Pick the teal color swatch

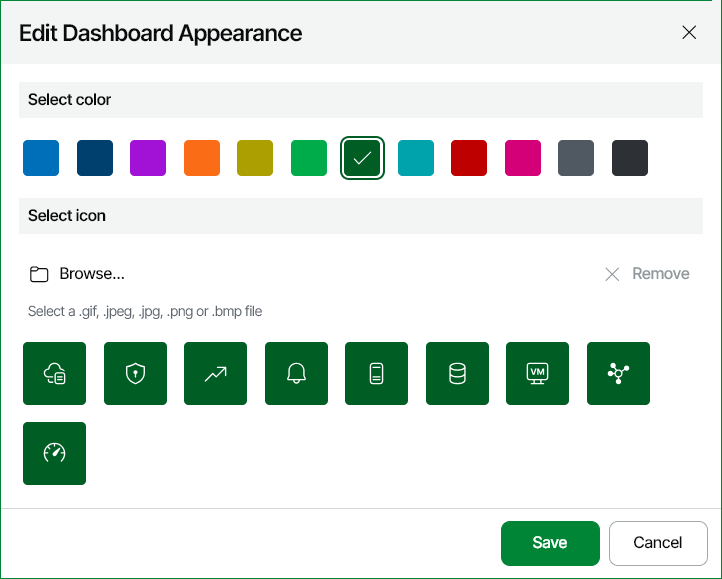click(416, 158)
